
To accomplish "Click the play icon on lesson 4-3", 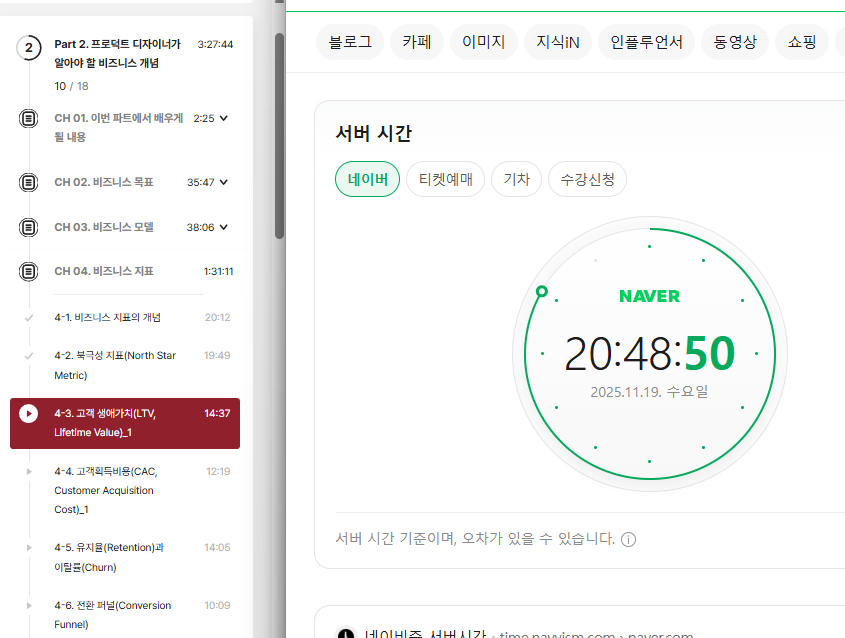I will 29,413.
